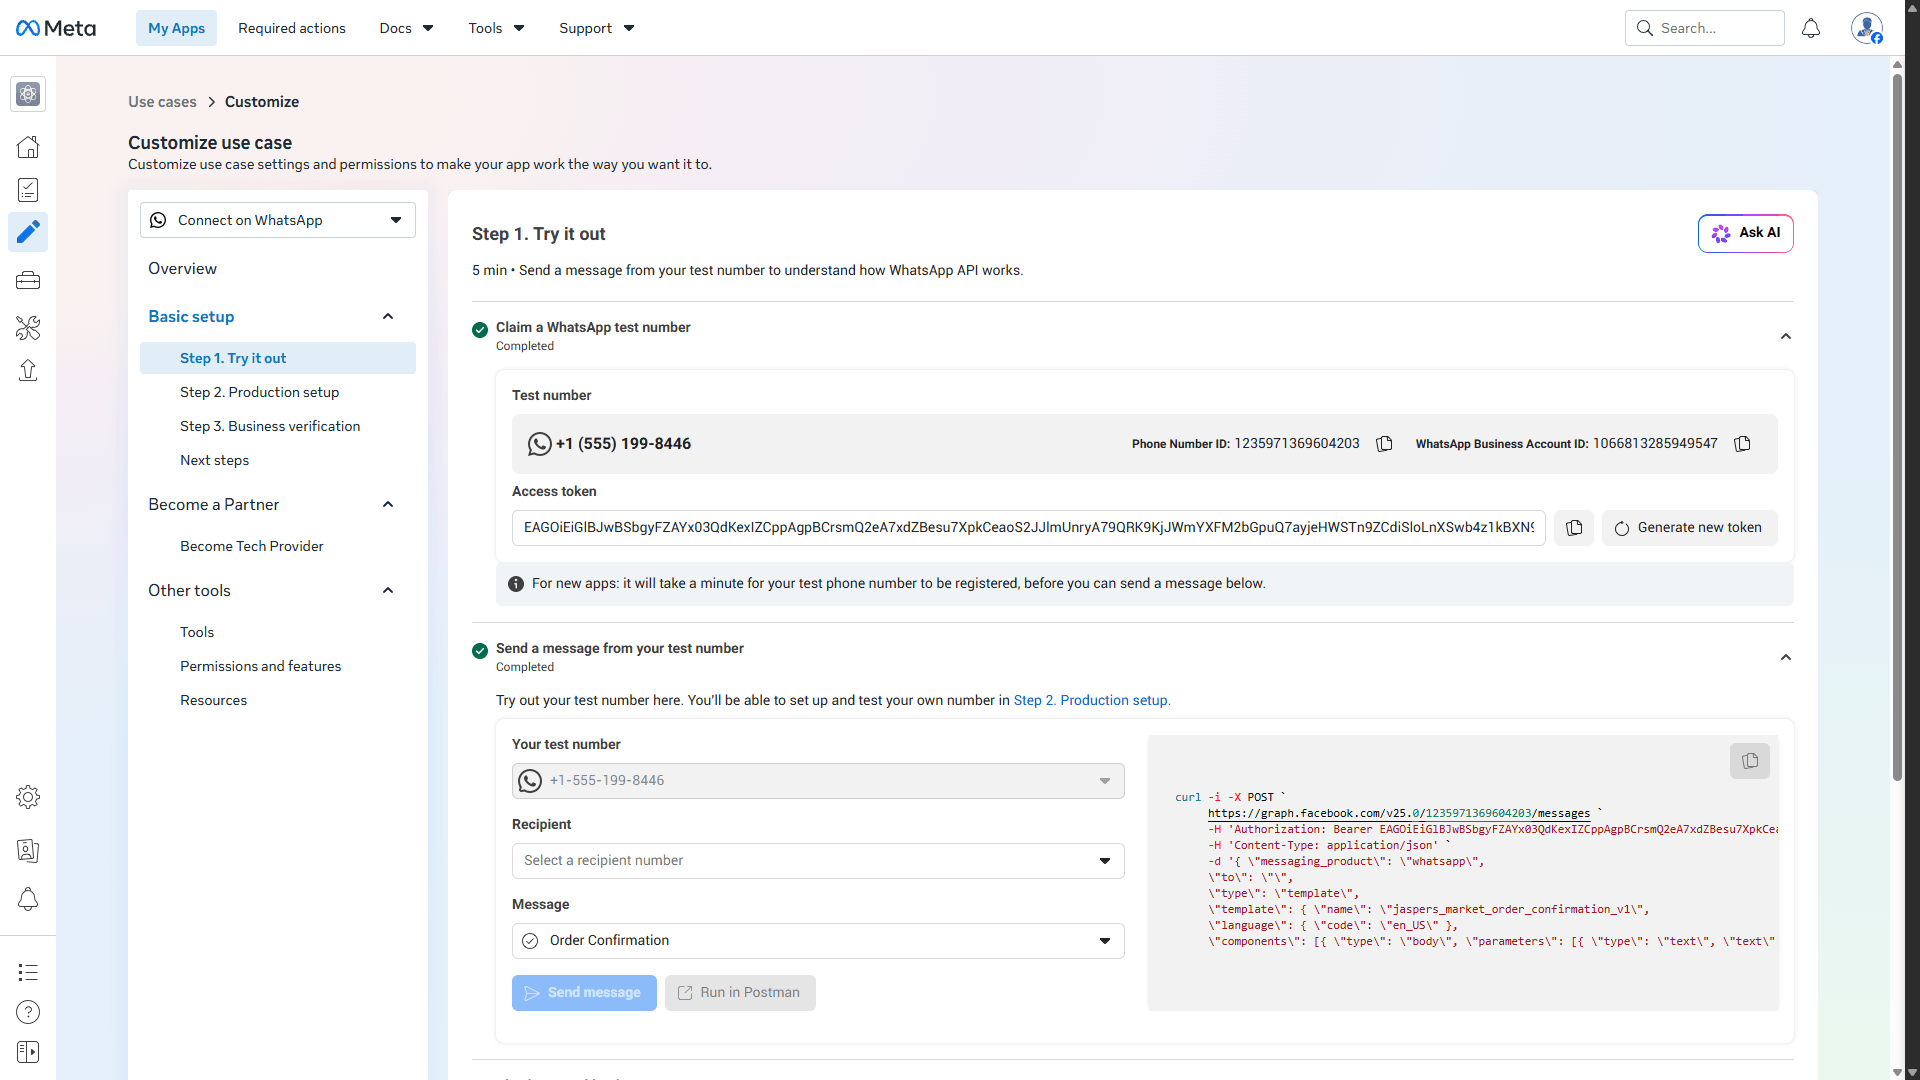Click the access token text field

tap(1029, 528)
